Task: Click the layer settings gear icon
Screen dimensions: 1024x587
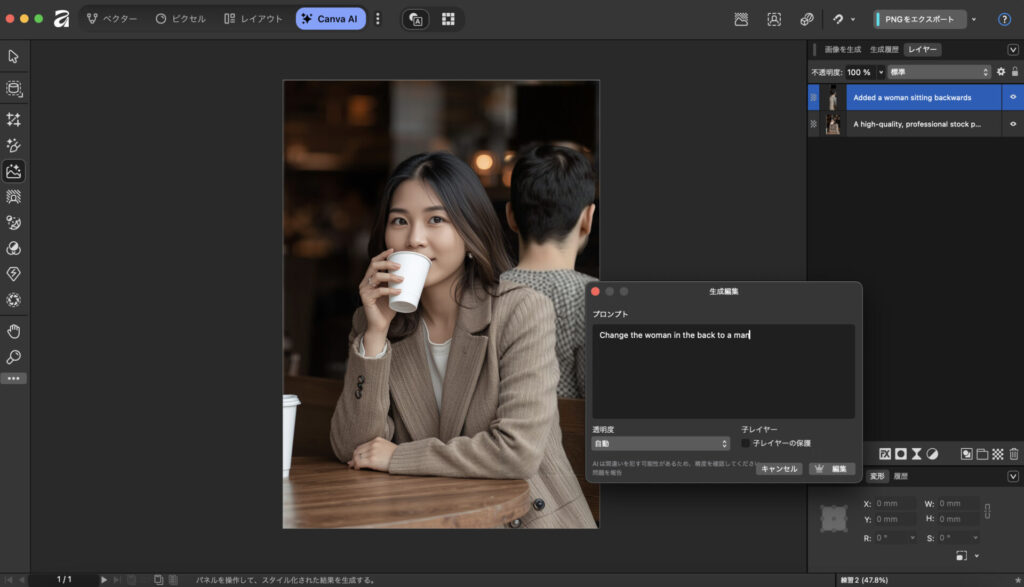Action: [1000, 72]
